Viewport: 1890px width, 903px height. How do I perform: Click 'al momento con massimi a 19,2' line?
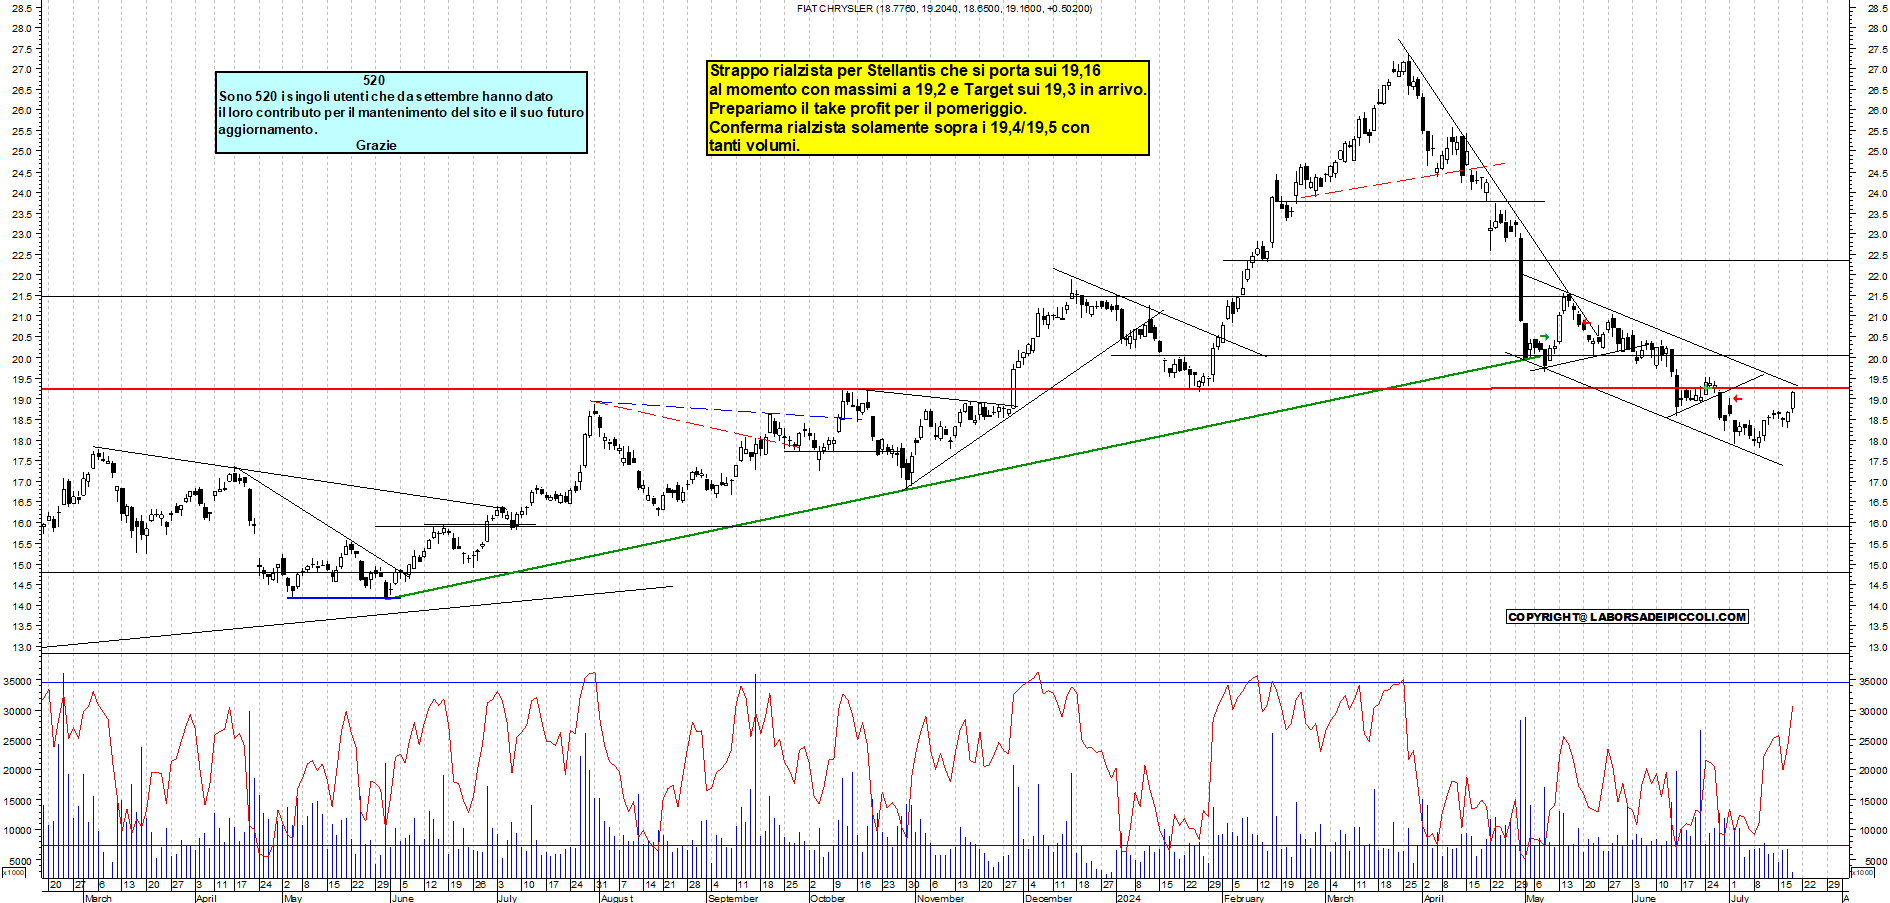[x=928, y=89]
